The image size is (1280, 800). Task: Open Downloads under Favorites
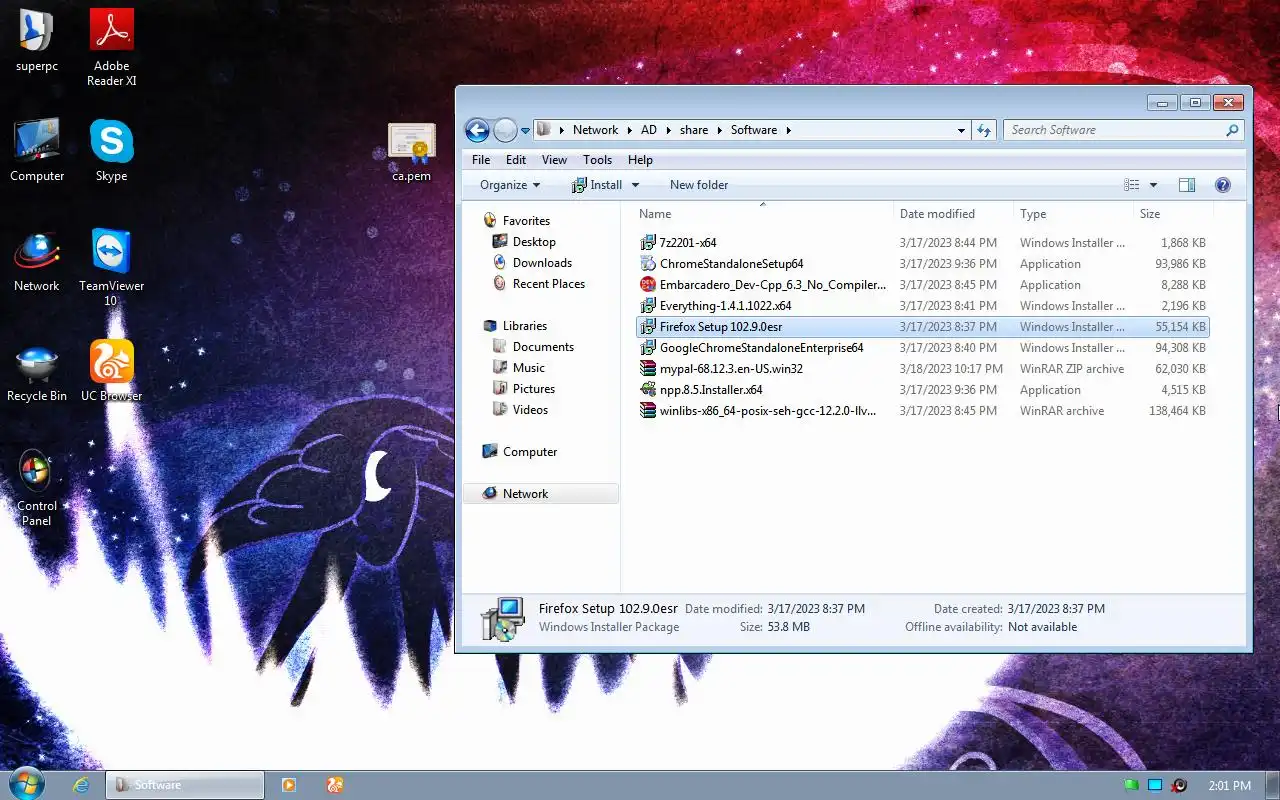click(542, 263)
